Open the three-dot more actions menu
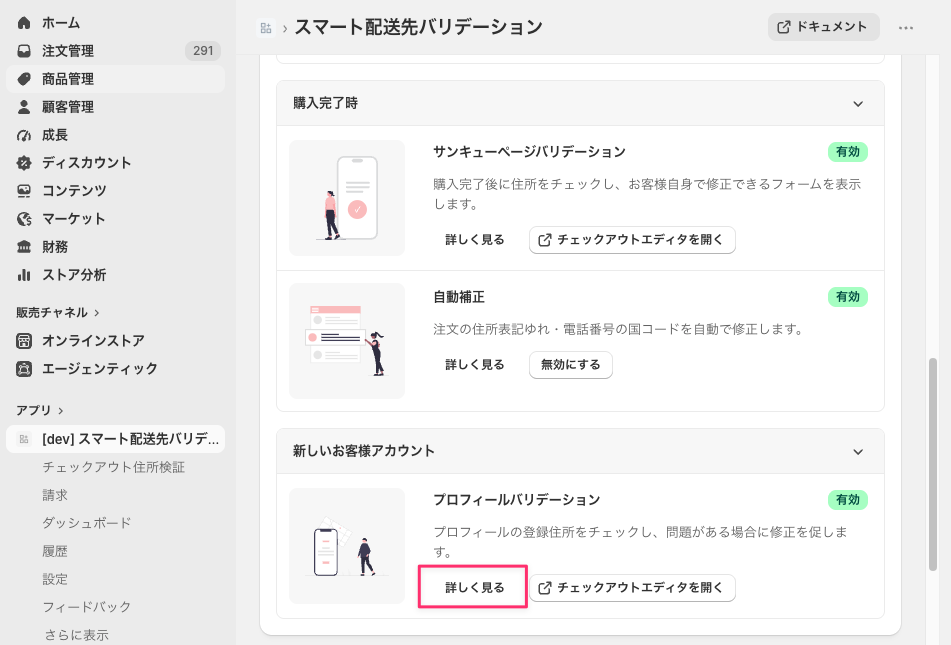This screenshot has width=951, height=645. coord(906,27)
